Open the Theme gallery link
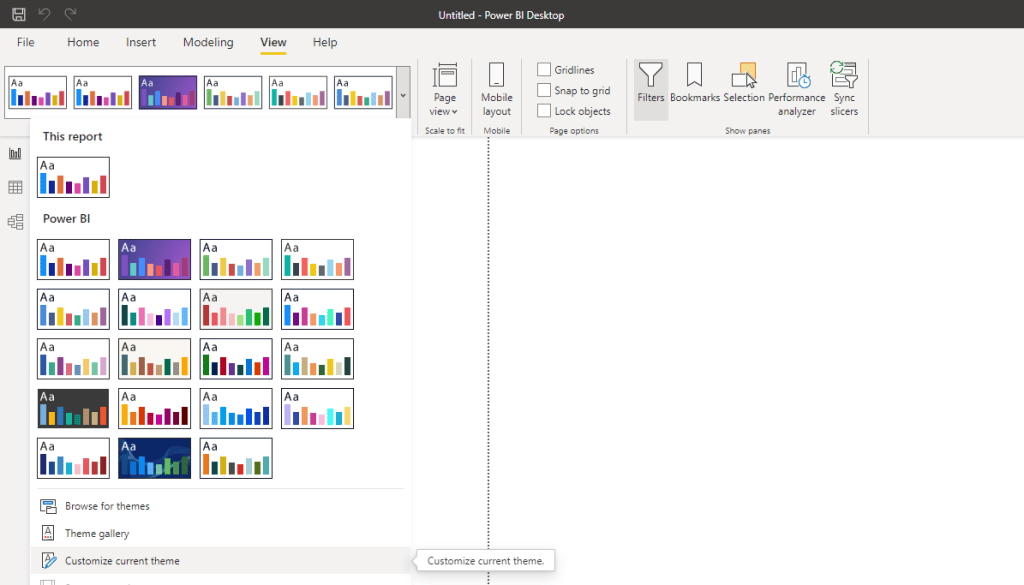 coord(97,534)
